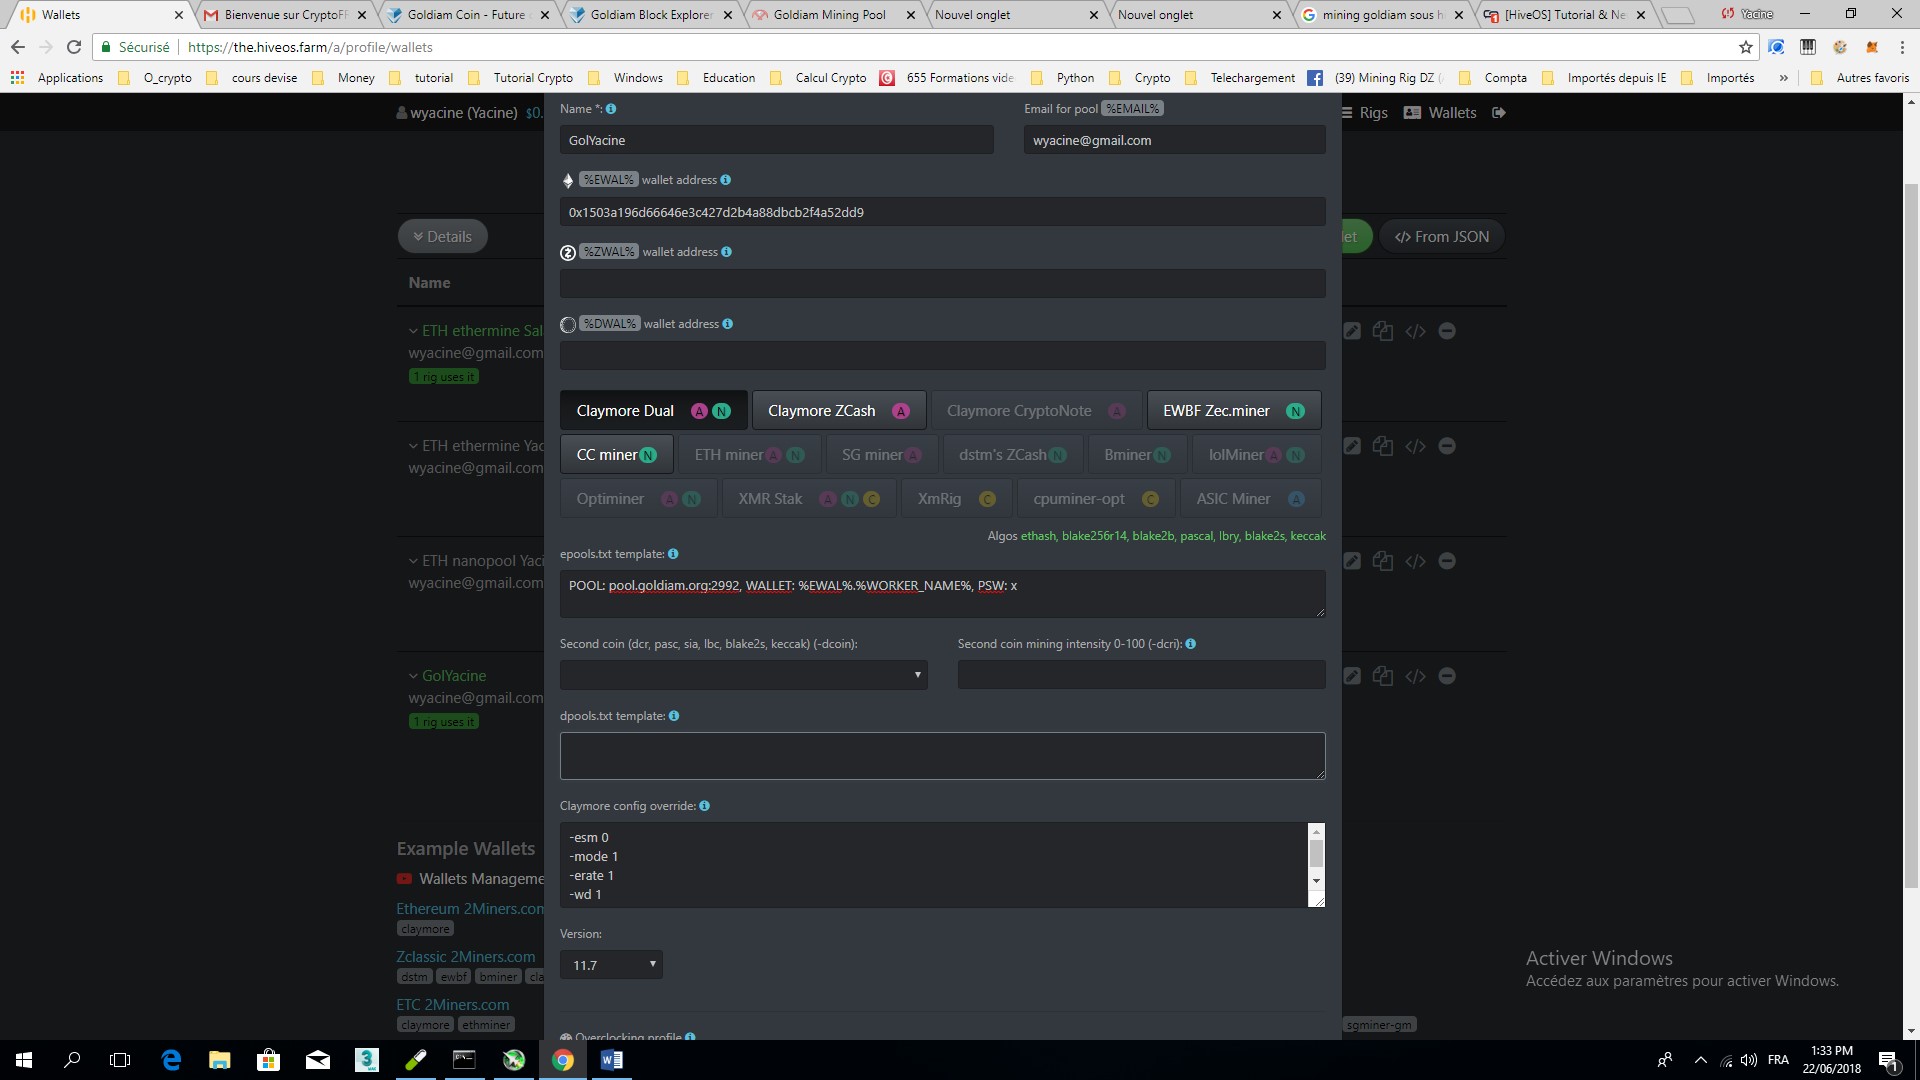Open the Windows notification center icon
The image size is (1920, 1080).
(1888, 1060)
